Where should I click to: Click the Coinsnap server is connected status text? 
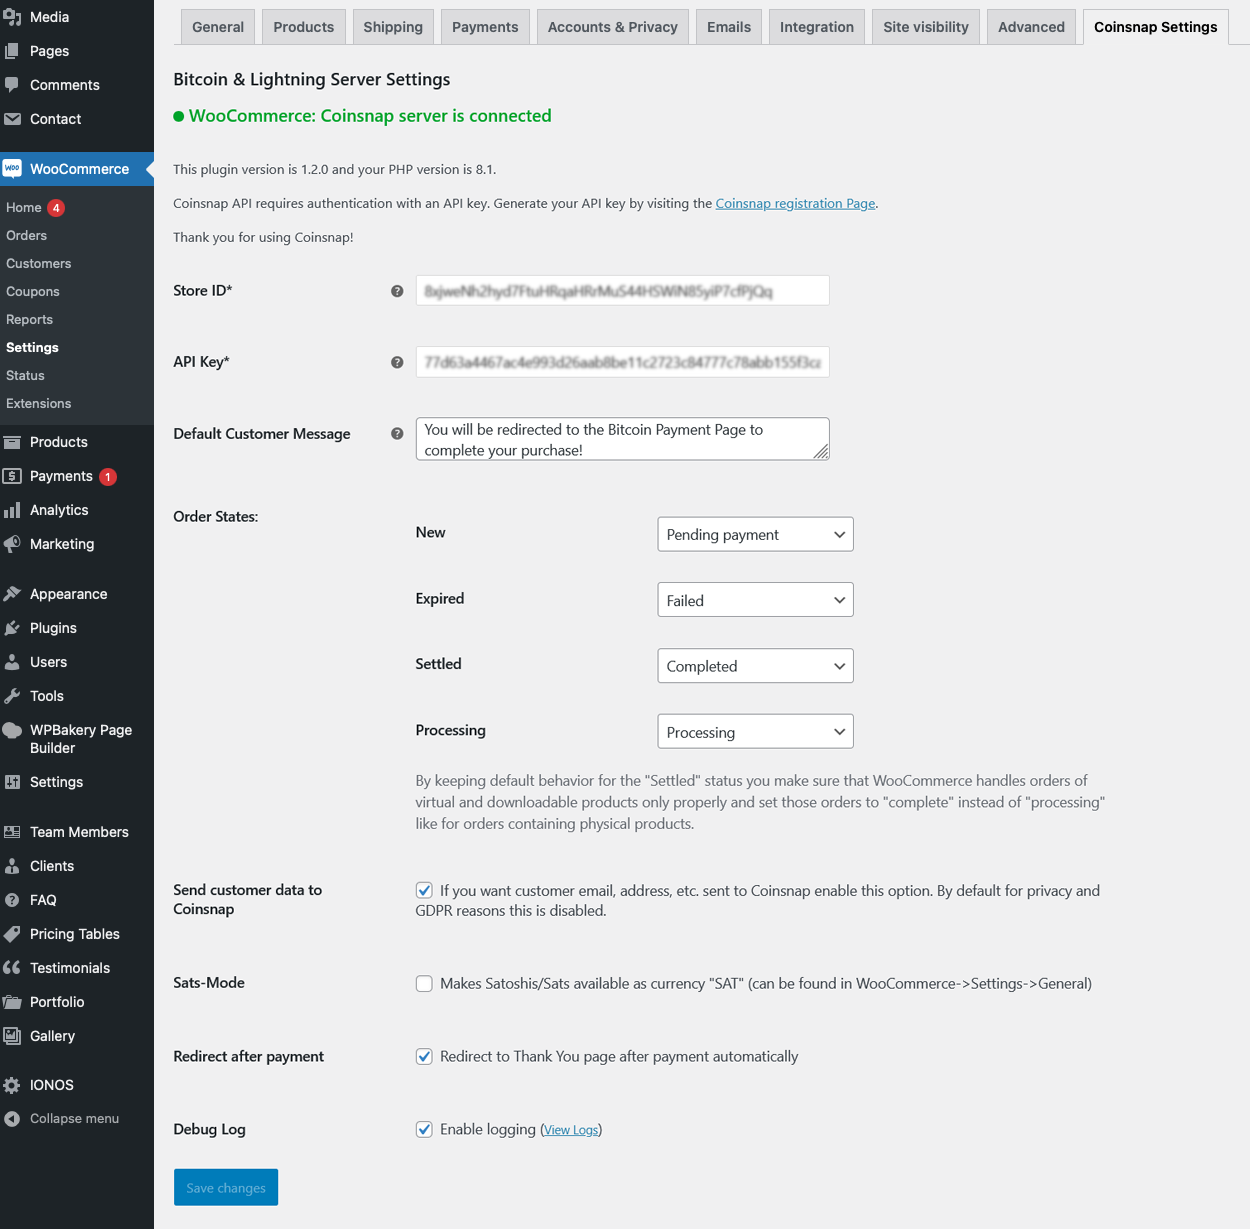pyautogui.click(x=370, y=116)
